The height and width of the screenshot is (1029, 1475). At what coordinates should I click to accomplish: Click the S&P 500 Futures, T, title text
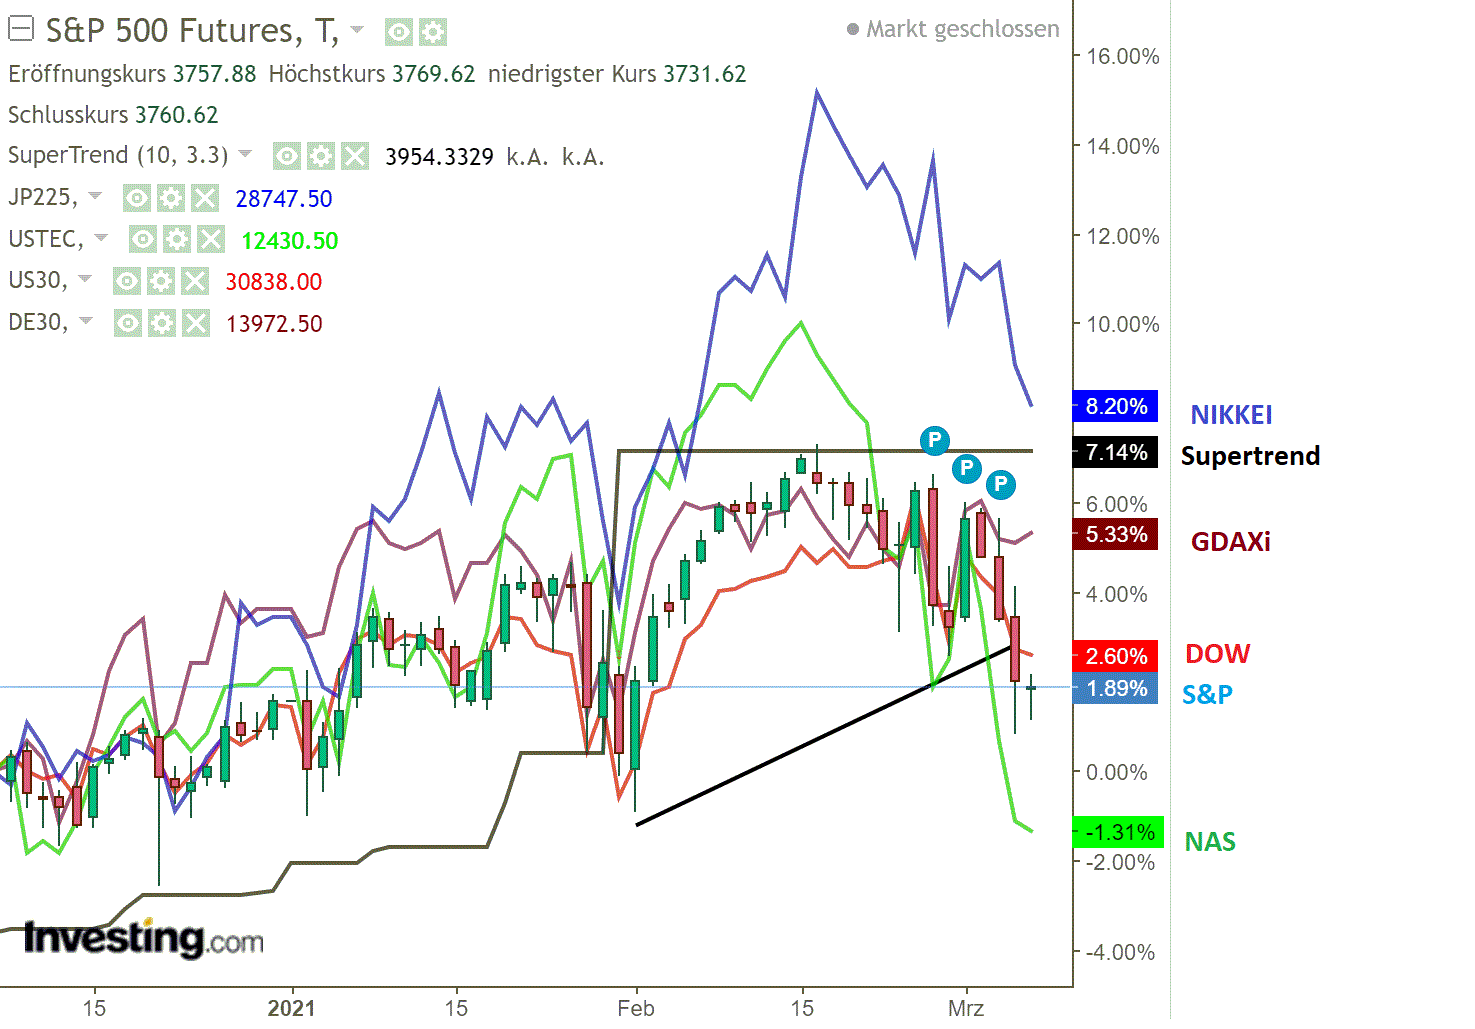point(192,31)
